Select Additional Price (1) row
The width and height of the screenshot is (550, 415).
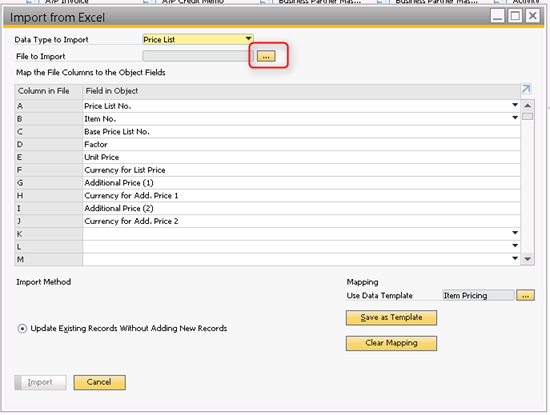[x=301, y=183]
